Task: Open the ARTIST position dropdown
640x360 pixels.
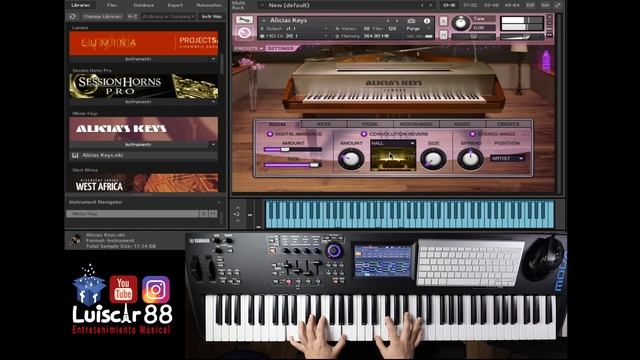Action: 507,158
